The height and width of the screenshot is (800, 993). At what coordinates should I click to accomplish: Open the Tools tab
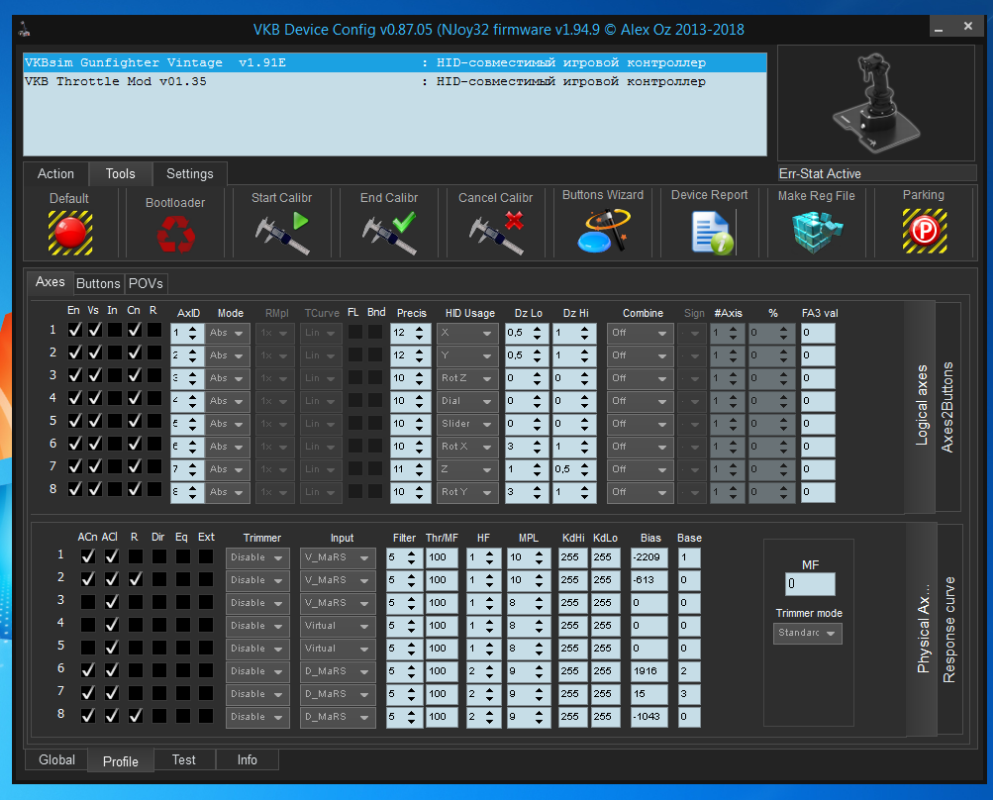coord(120,174)
